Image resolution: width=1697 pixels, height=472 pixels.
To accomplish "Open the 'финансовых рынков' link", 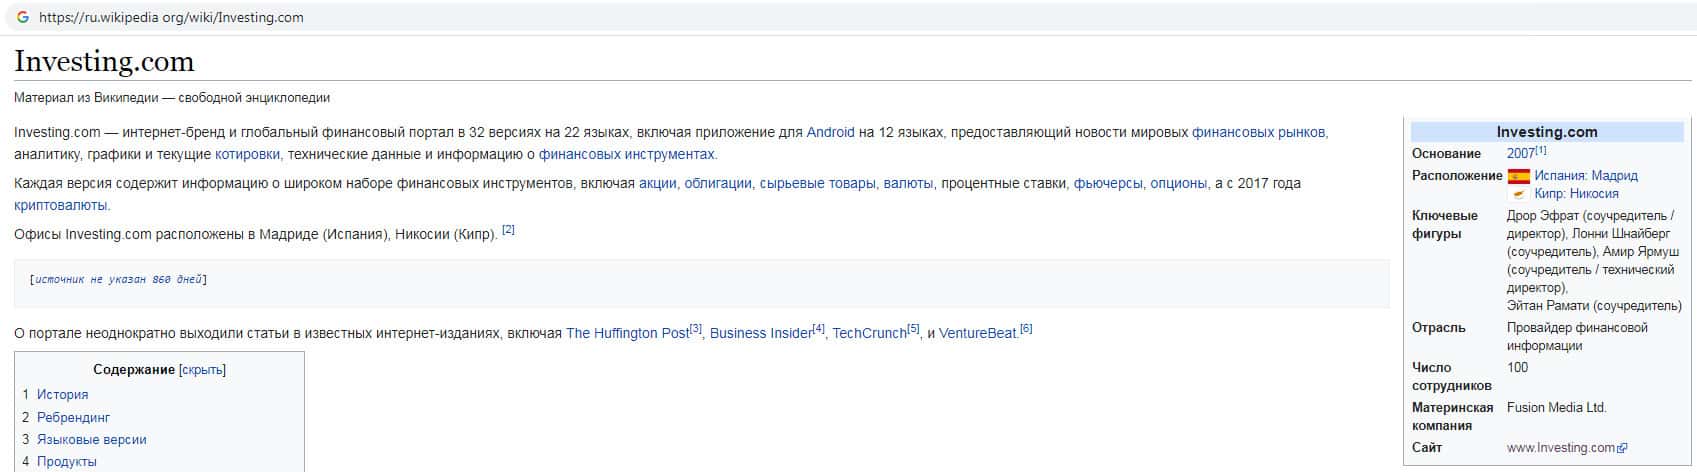I will click(1258, 132).
